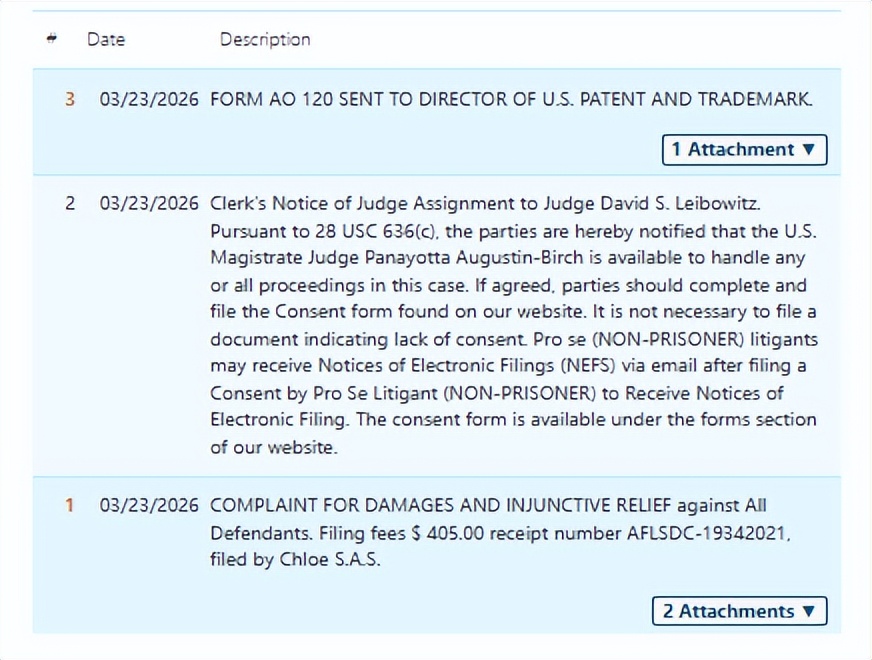Image resolution: width=872 pixels, height=660 pixels.
Task: Click the date of entry 3
Action: coord(149,100)
